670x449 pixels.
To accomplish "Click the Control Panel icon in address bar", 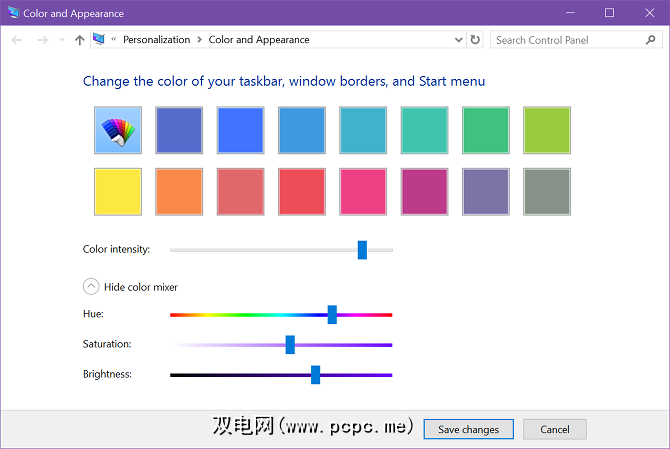I will (99, 39).
